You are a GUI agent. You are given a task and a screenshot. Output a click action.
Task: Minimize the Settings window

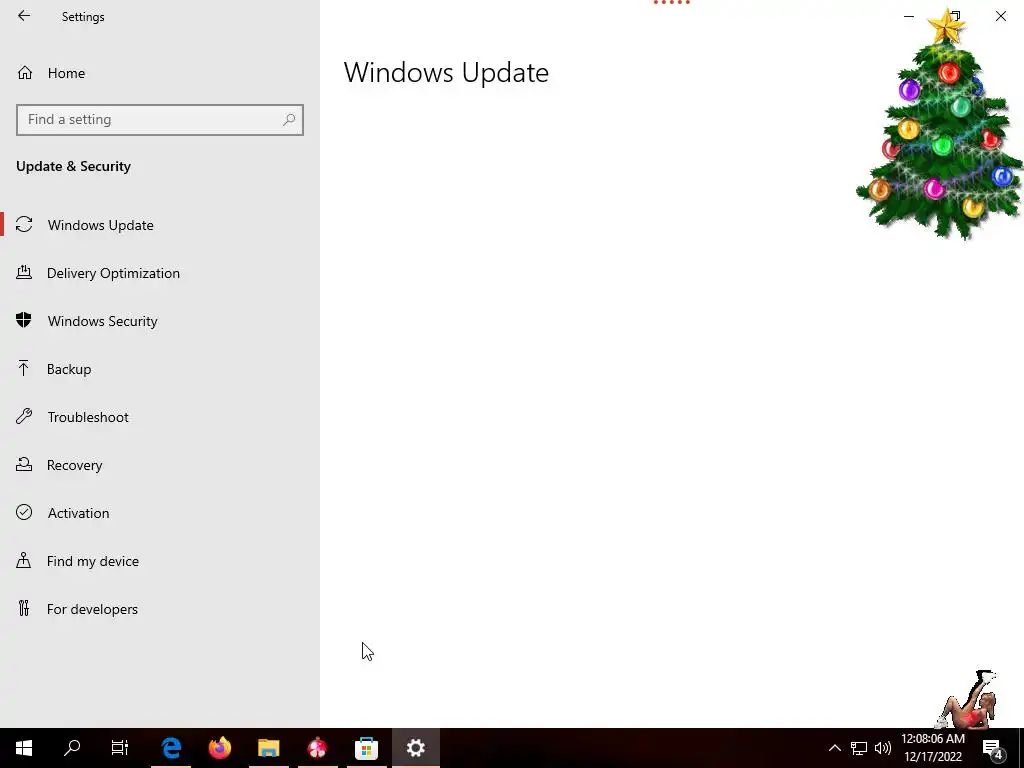[909, 16]
